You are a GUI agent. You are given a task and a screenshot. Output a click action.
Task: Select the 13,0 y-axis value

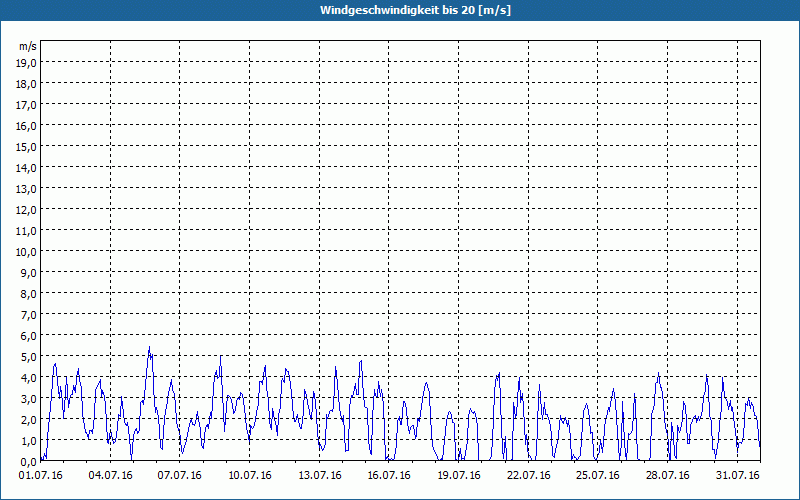28,189
